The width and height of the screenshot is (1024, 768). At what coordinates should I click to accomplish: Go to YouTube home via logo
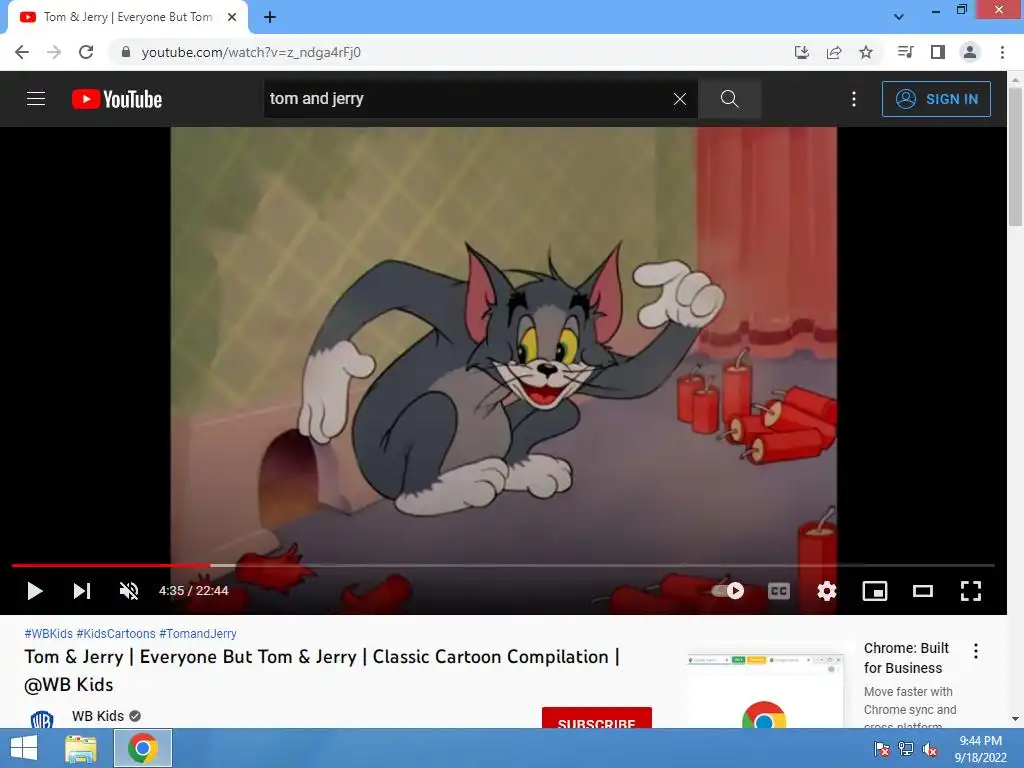117,99
